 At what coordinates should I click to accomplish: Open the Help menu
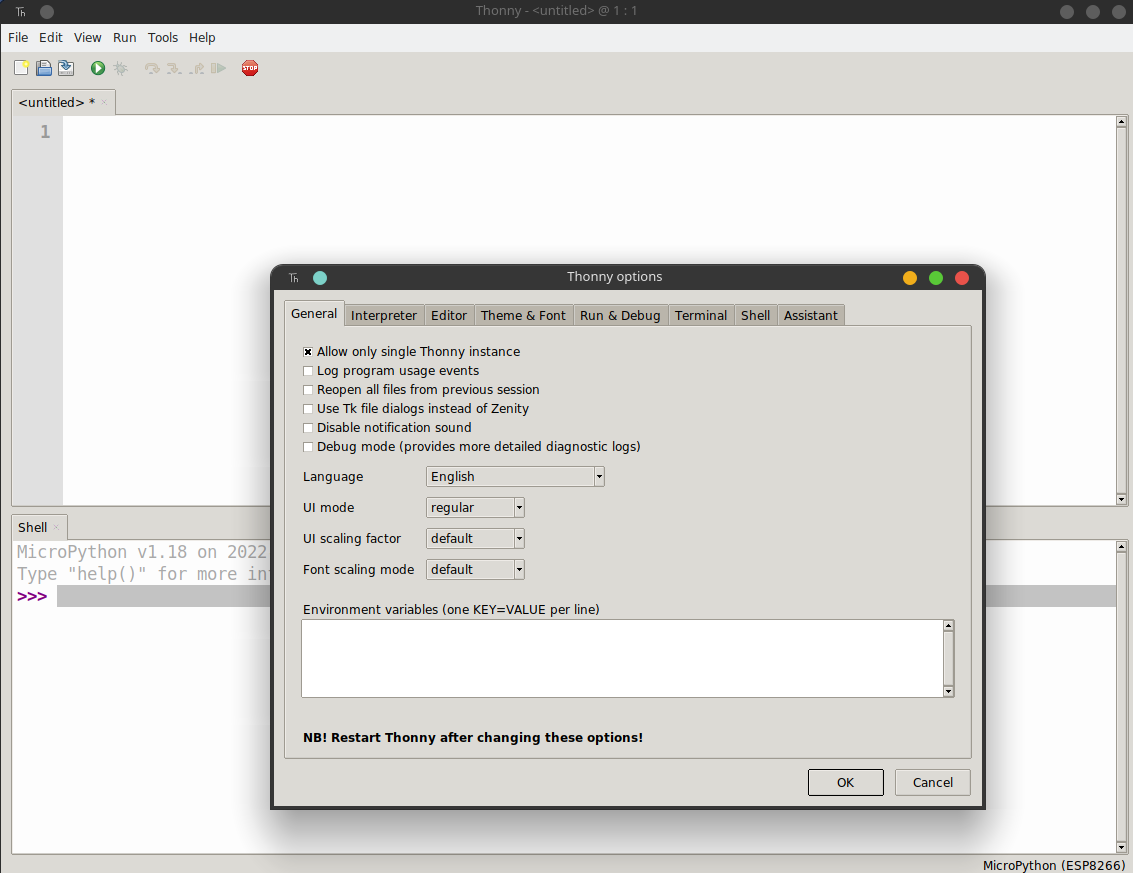(x=202, y=38)
